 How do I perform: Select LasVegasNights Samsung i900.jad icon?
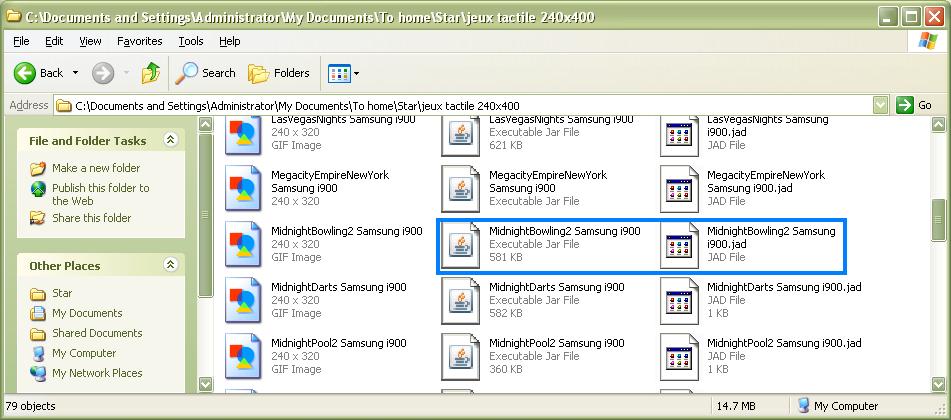pyautogui.click(x=679, y=135)
